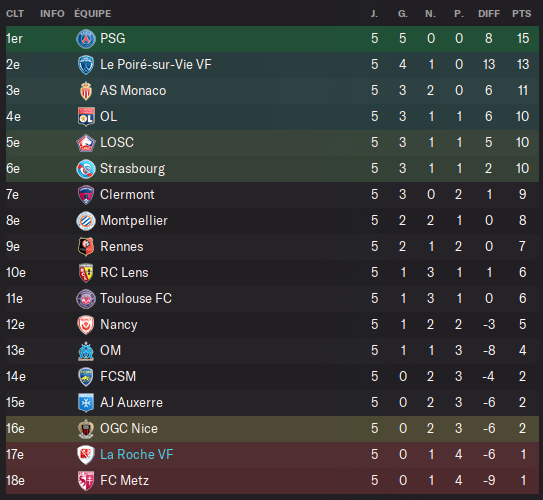Click the OGC Nice club badge
The image size is (543, 500).
tap(86, 429)
